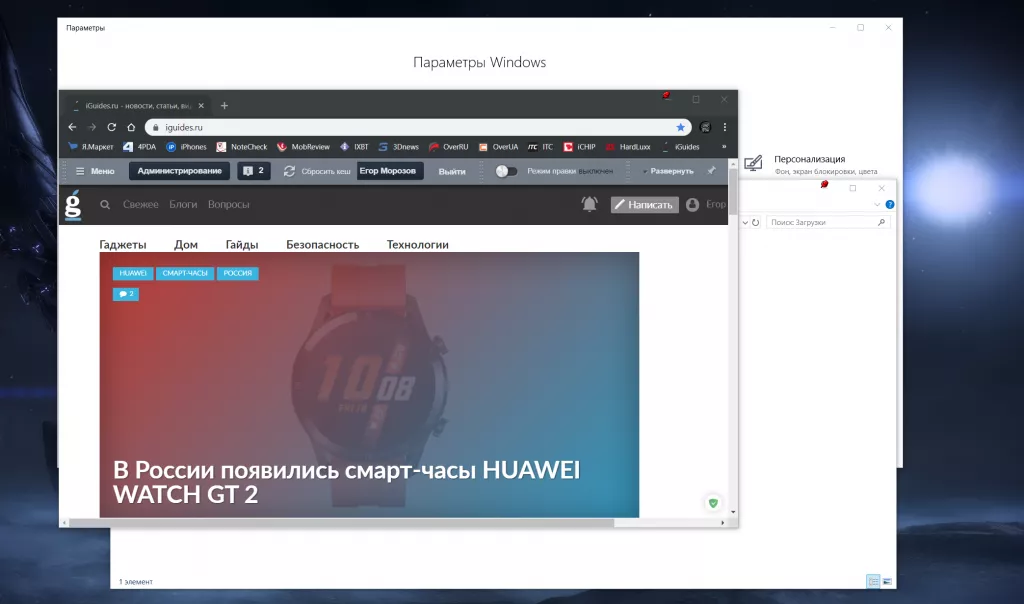This screenshot has height=604, width=1024.
Task: Switch to large icons view in Explorer
Action: (x=888, y=581)
